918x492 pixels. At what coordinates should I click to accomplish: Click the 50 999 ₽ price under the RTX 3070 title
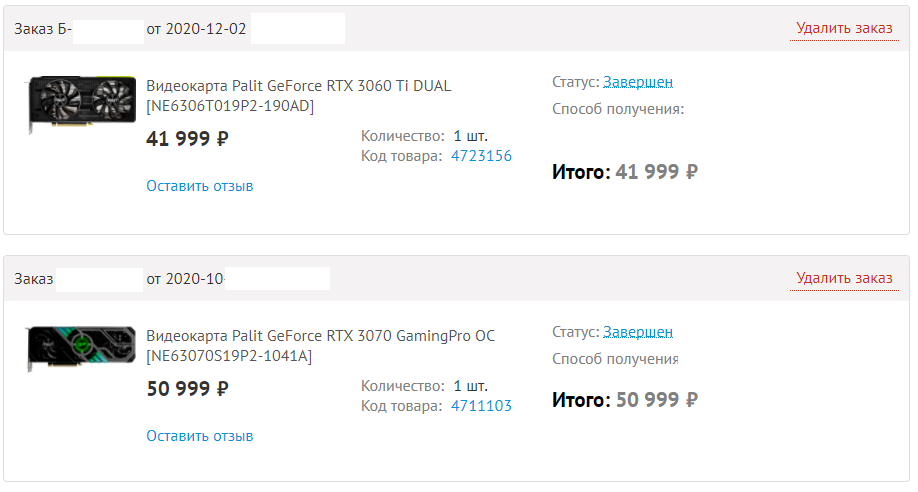[x=187, y=389]
